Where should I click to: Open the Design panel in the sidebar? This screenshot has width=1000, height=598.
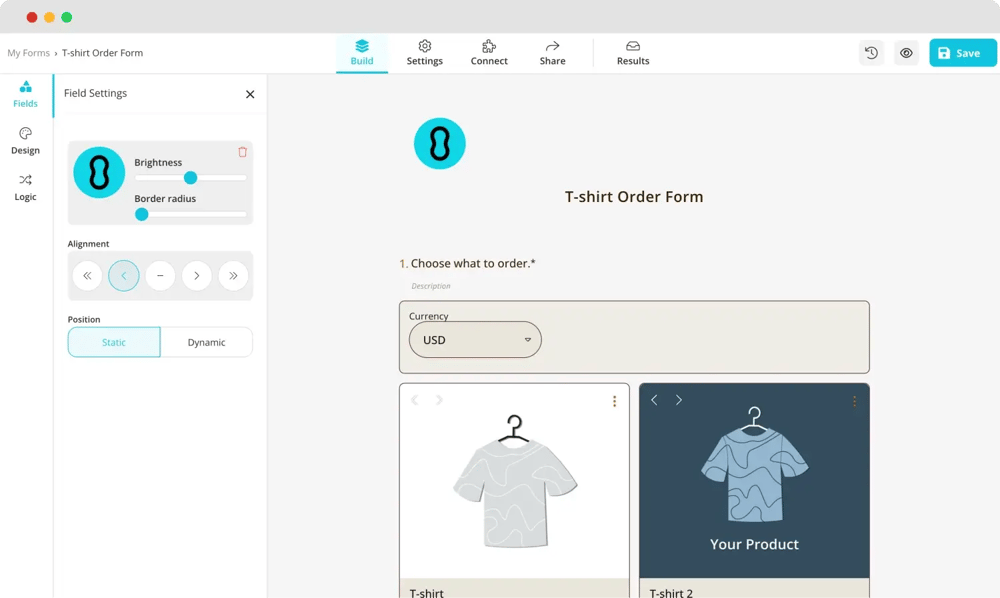pyautogui.click(x=25, y=141)
